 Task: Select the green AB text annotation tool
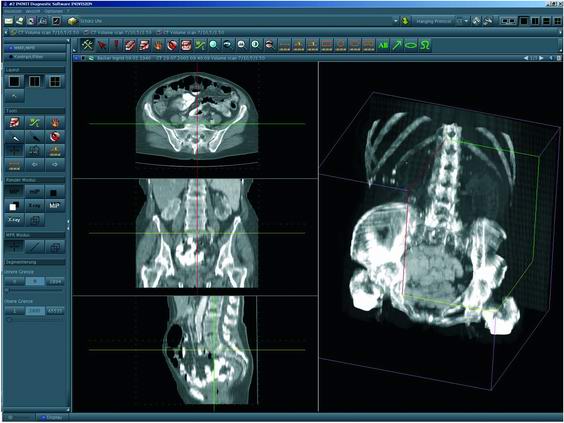[383, 45]
